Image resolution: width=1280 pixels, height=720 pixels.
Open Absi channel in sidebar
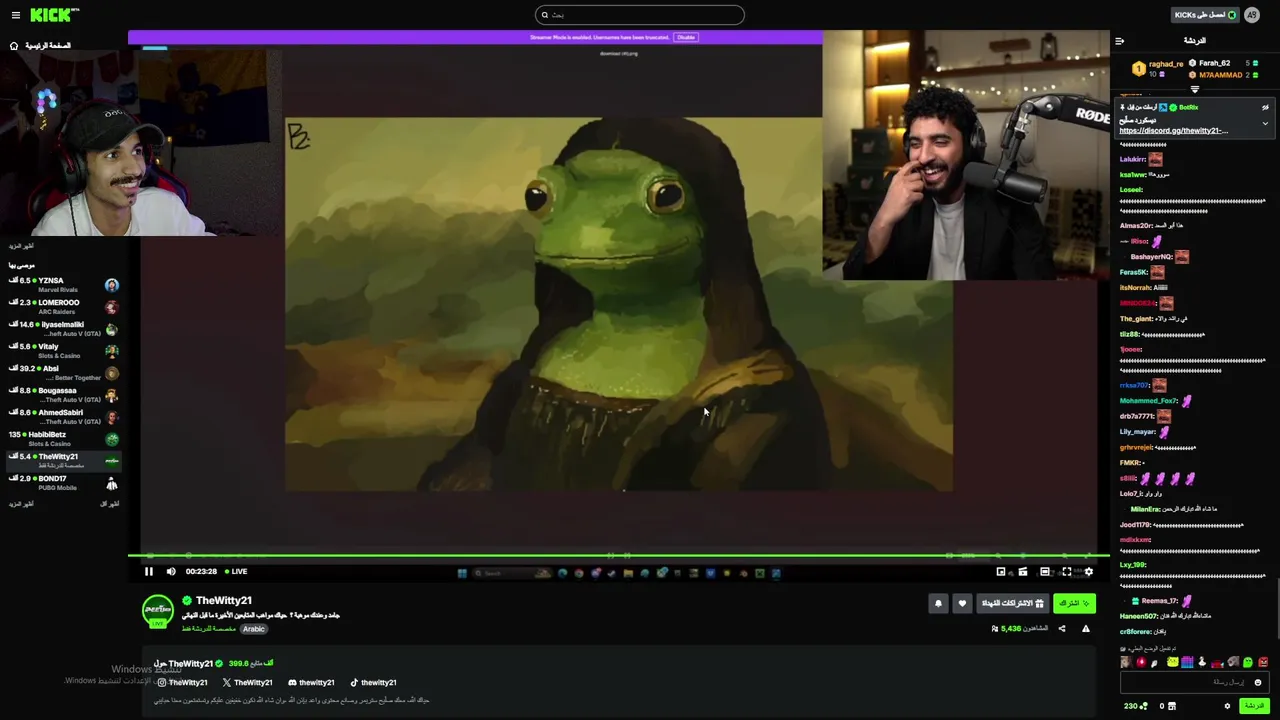click(x=63, y=373)
